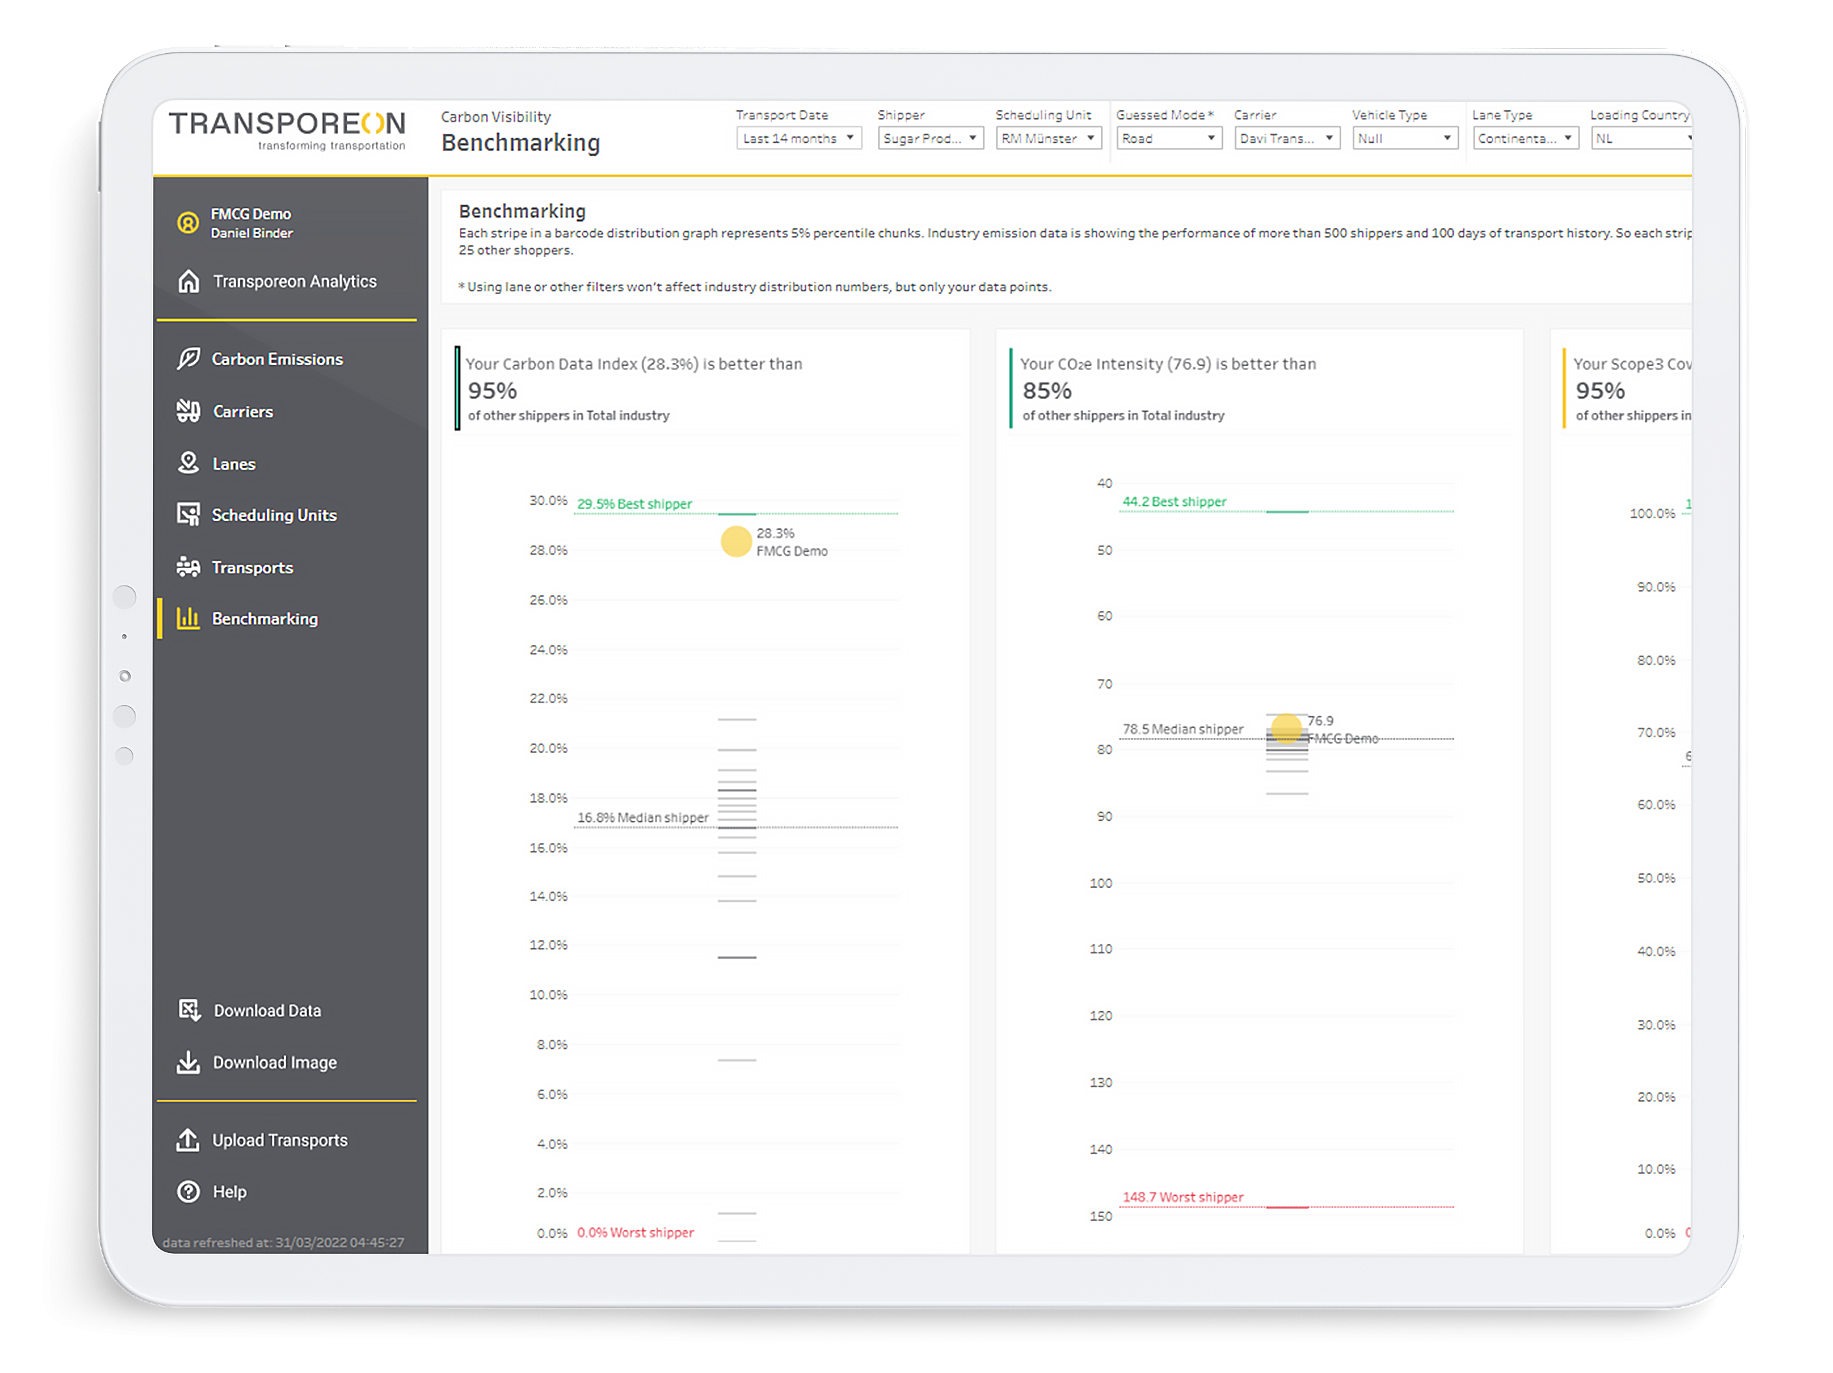Image resolution: width=1833 pixels, height=1373 pixels.
Task: Click the Carbon Data Index summary heading
Action: [634, 364]
